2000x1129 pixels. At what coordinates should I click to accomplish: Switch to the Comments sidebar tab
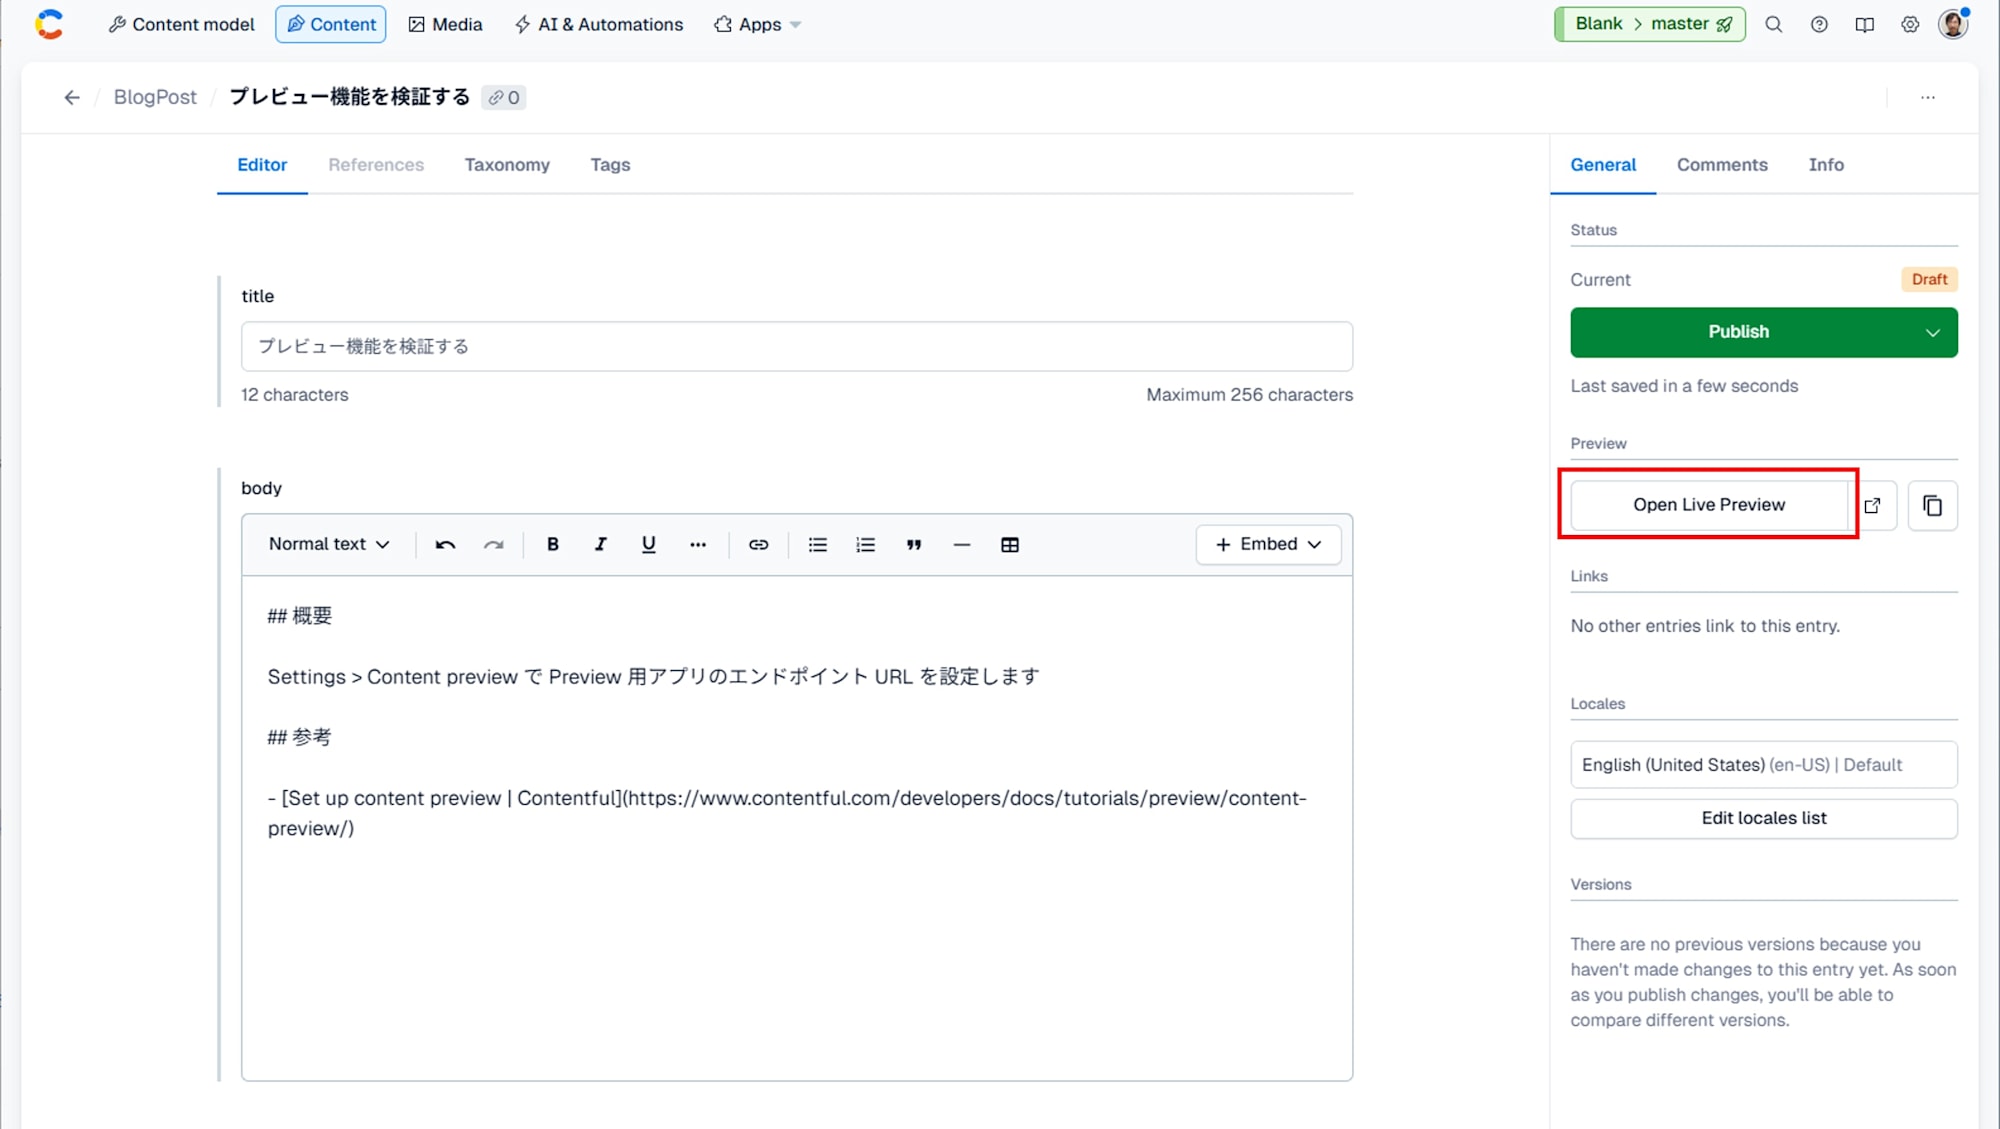1722,165
